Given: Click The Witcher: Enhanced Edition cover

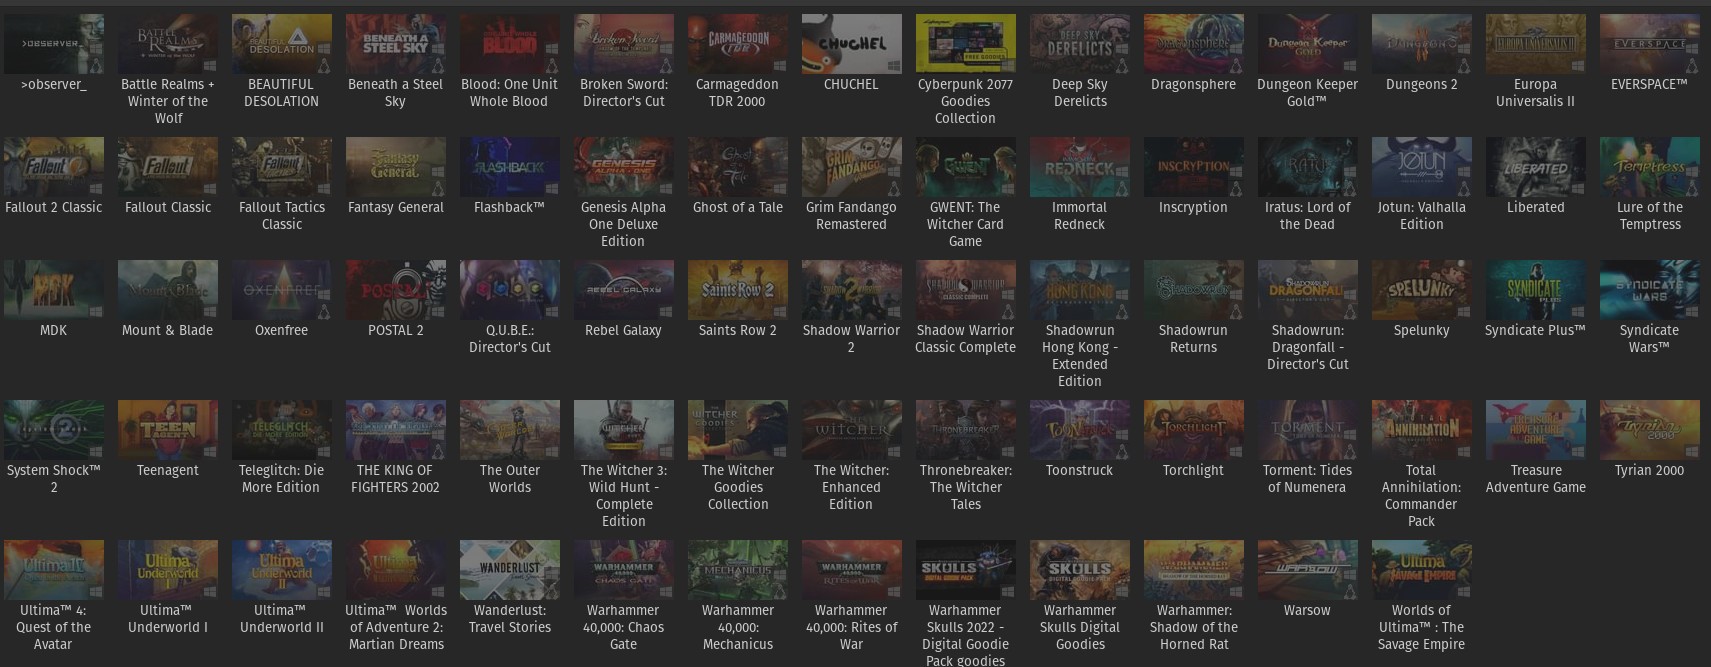Looking at the screenshot, I should coord(852,430).
